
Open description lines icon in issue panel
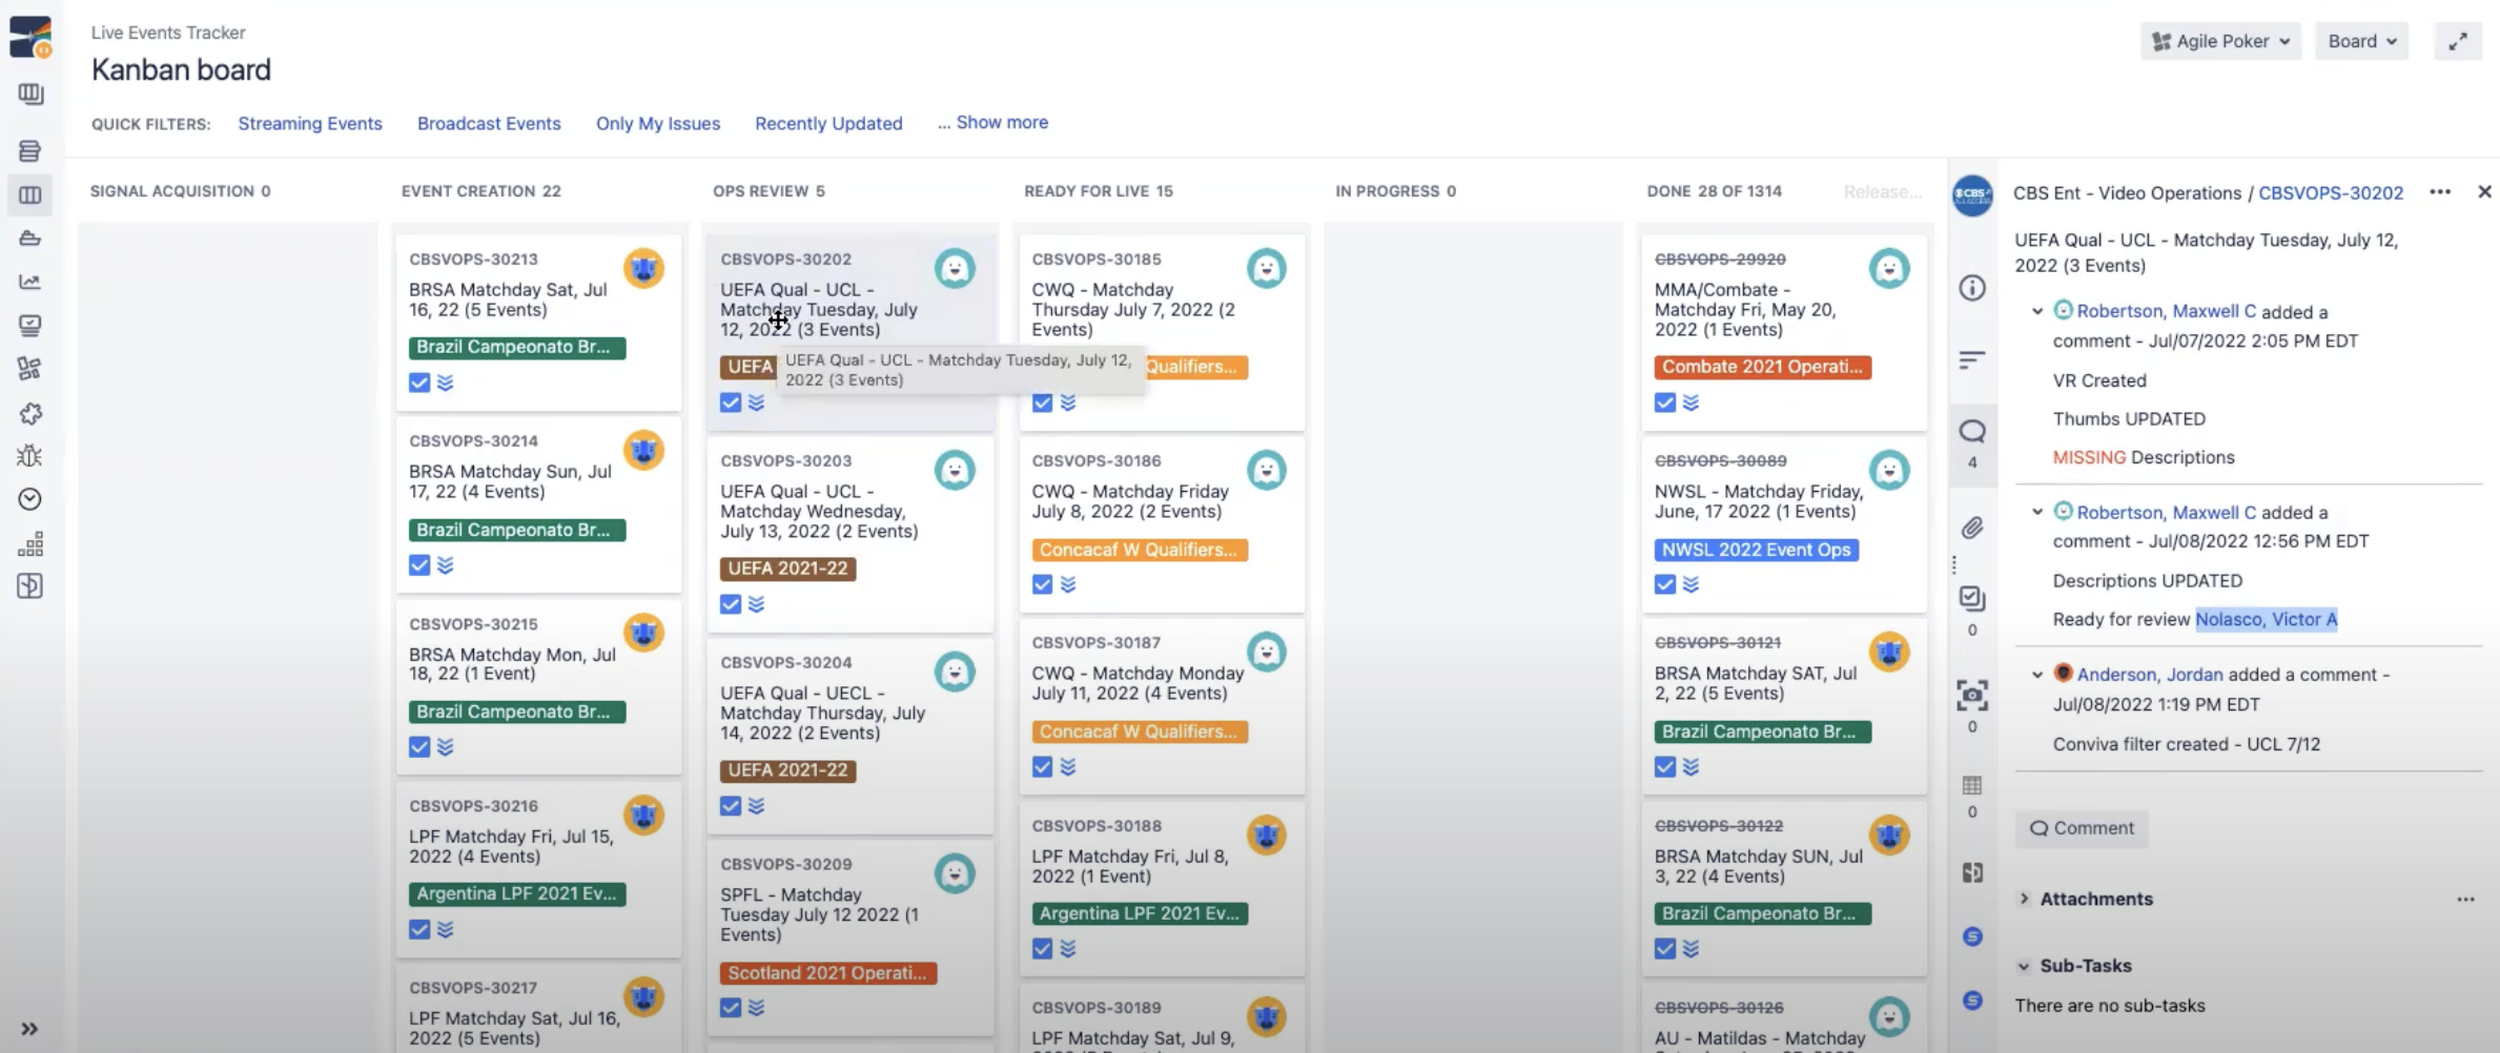point(1972,359)
